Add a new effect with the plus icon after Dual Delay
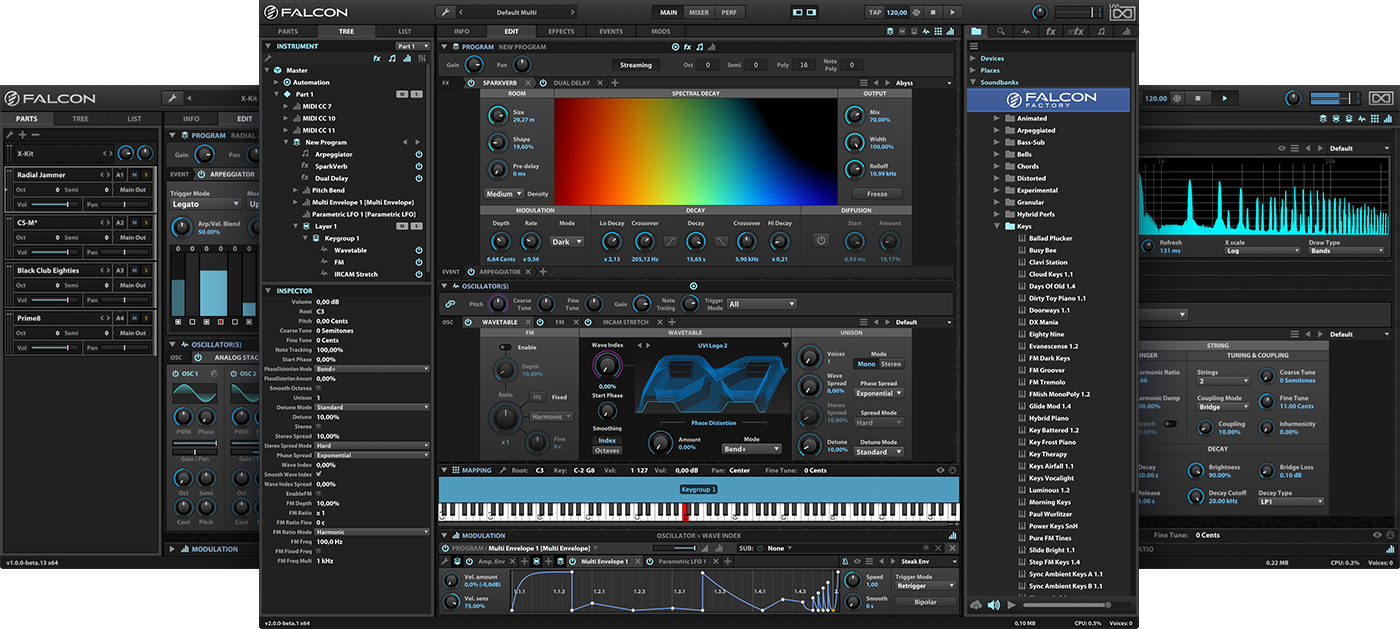 coord(615,83)
